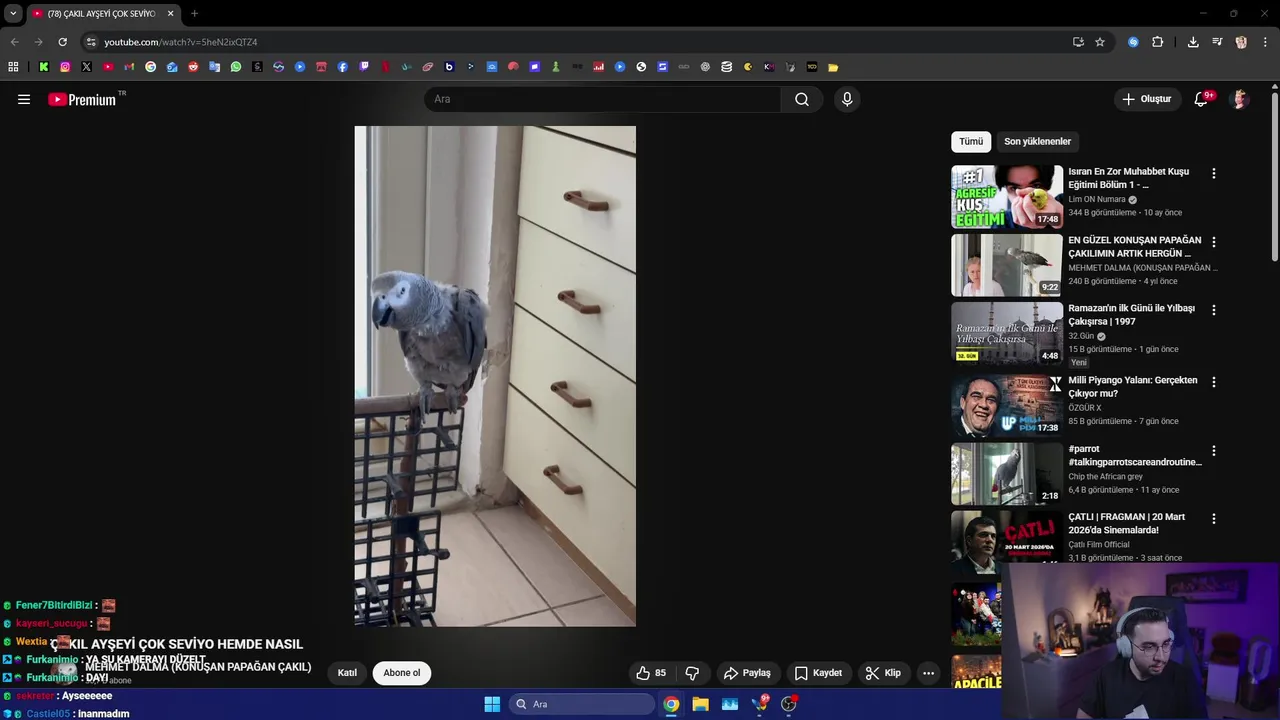
Task: Open File Explorer from the taskbar
Action: coord(701,704)
